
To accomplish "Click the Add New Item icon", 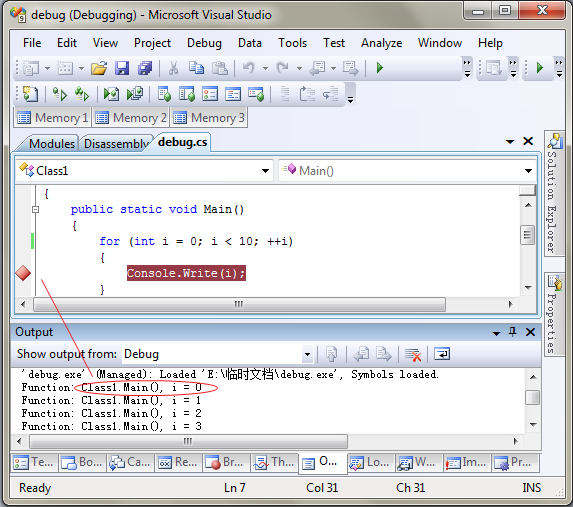I will (x=65, y=68).
